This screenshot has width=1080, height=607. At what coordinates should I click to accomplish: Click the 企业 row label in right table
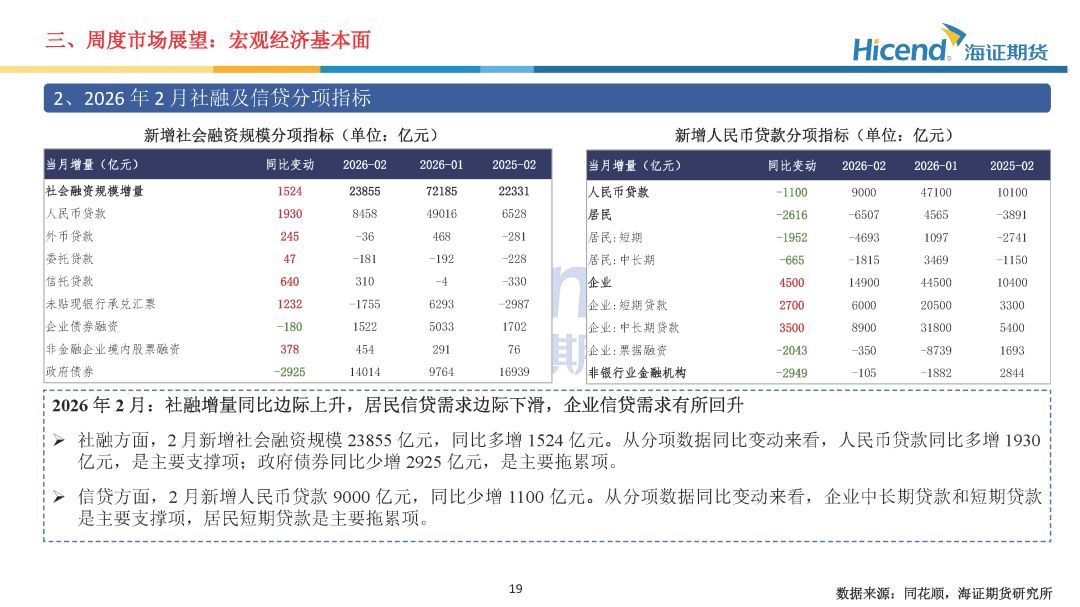[x=600, y=282]
